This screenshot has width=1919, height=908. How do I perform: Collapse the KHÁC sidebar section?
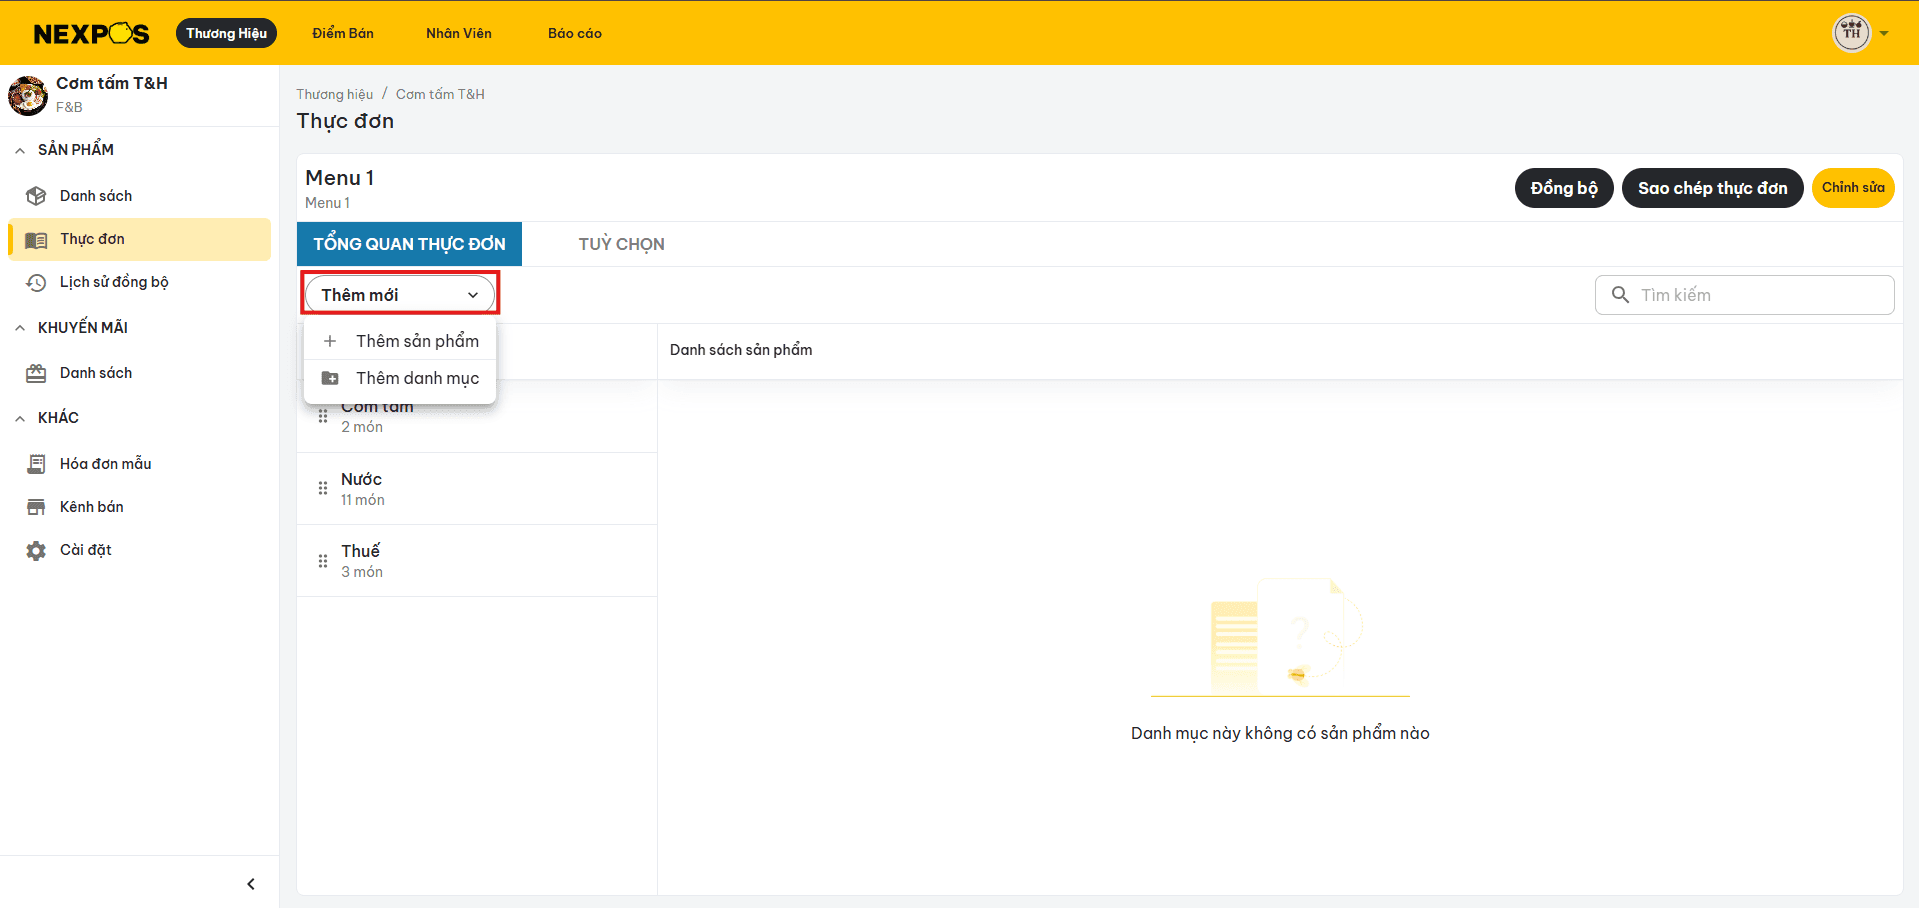(20, 418)
